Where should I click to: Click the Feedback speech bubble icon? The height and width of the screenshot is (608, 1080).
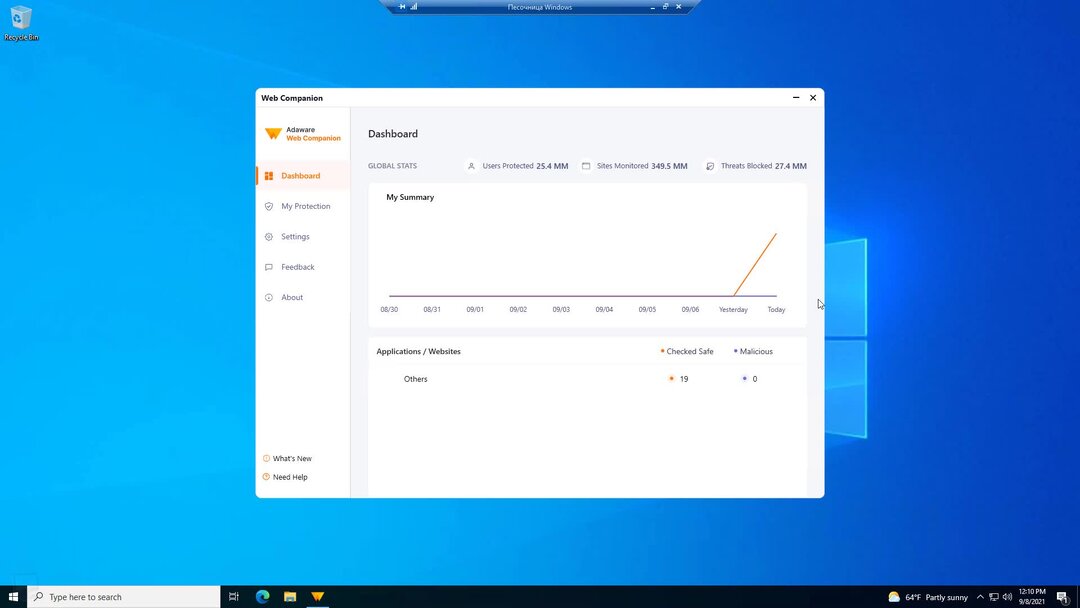coord(269,267)
